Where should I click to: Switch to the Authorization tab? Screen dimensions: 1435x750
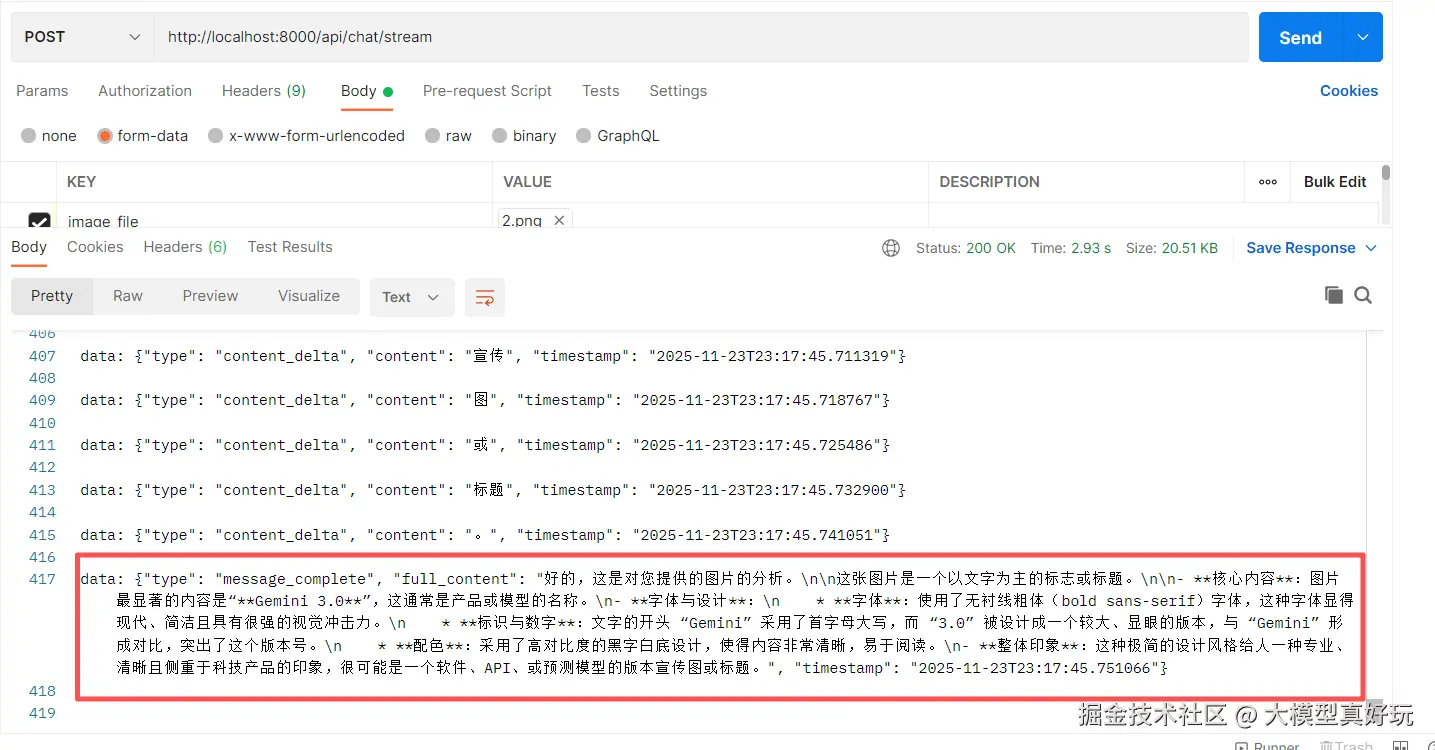(x=145, y=90)
